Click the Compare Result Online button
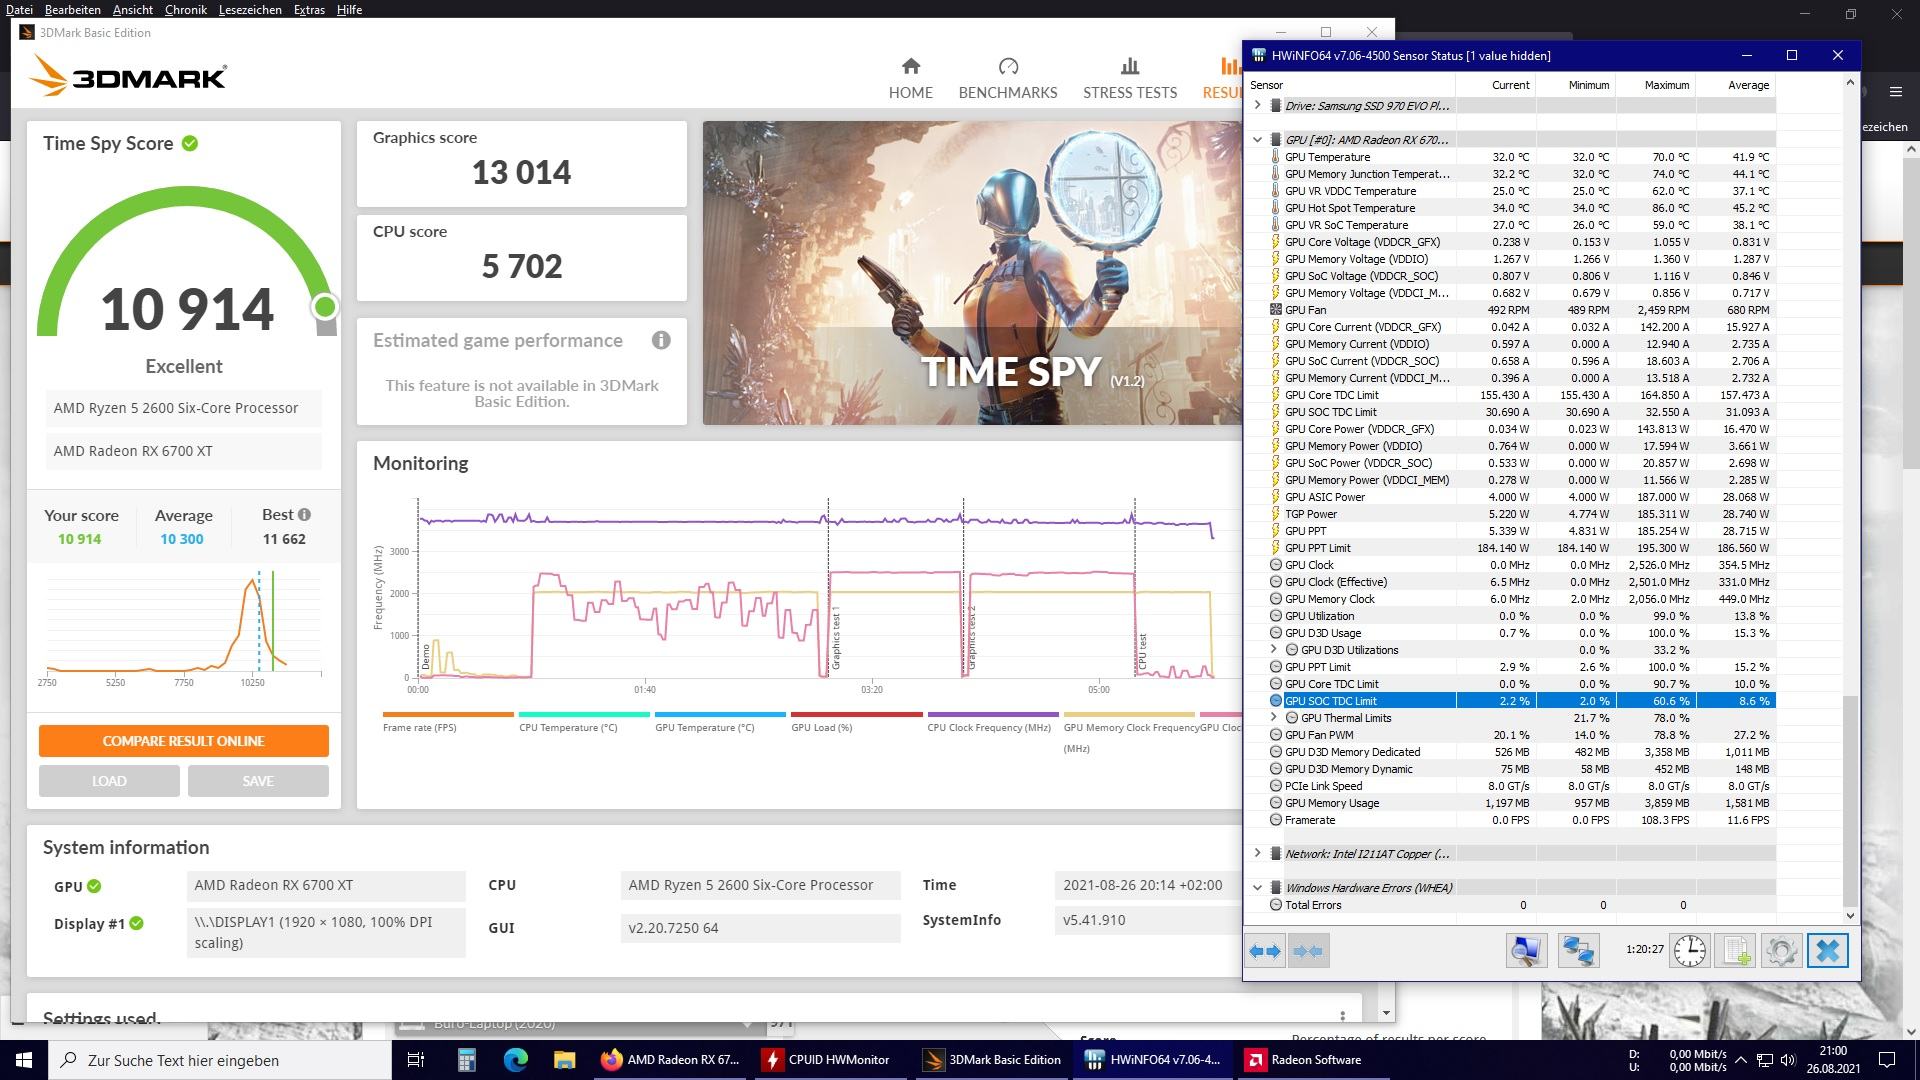 coord(184,741)
